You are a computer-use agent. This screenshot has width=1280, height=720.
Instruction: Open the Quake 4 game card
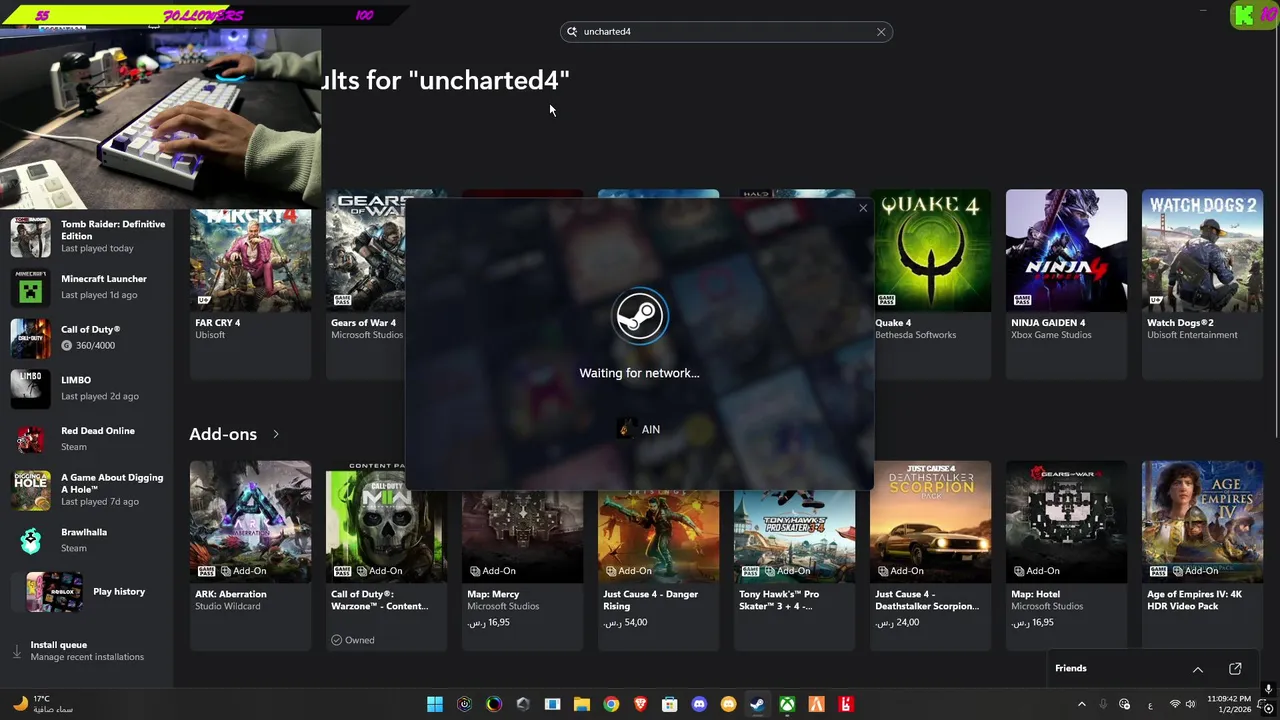pos(930,284)
